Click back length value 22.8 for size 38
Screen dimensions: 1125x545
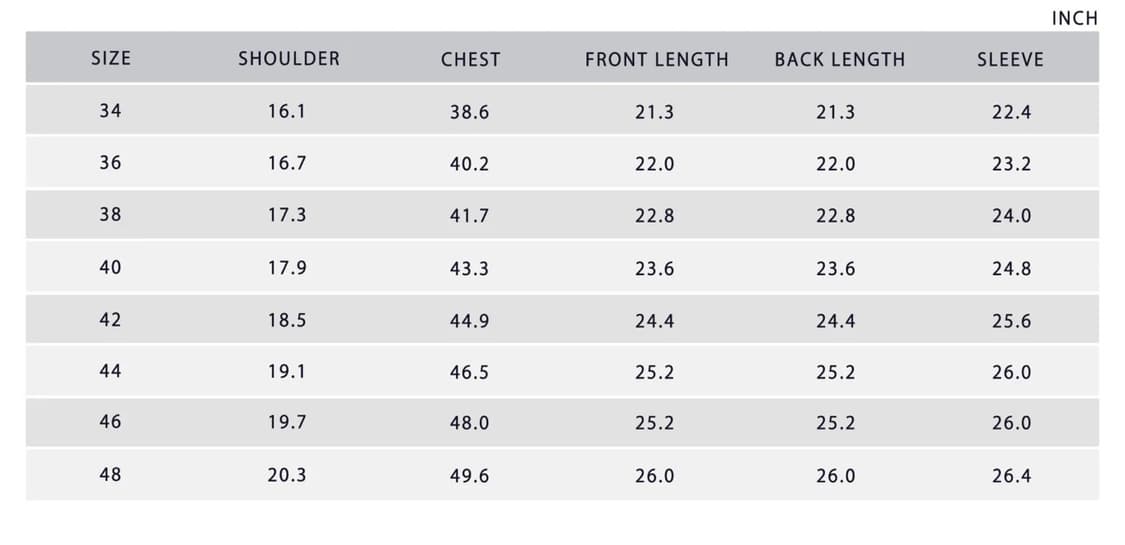[835, 215]
